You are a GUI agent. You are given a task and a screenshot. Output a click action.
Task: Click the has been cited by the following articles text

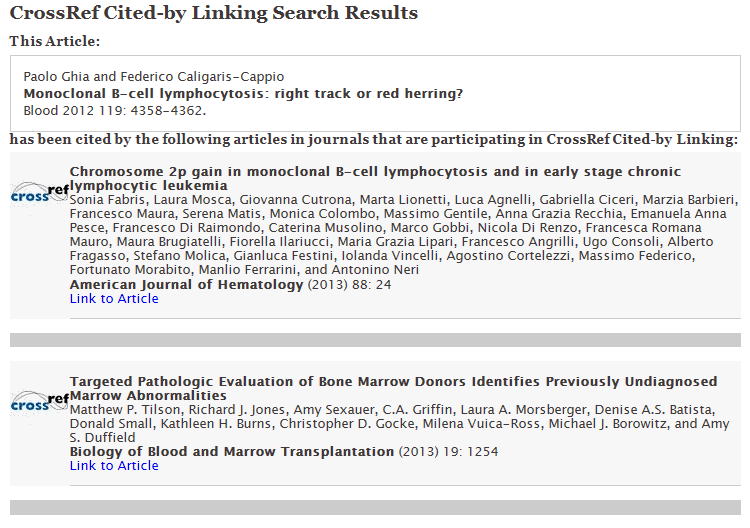coord(374,139)
